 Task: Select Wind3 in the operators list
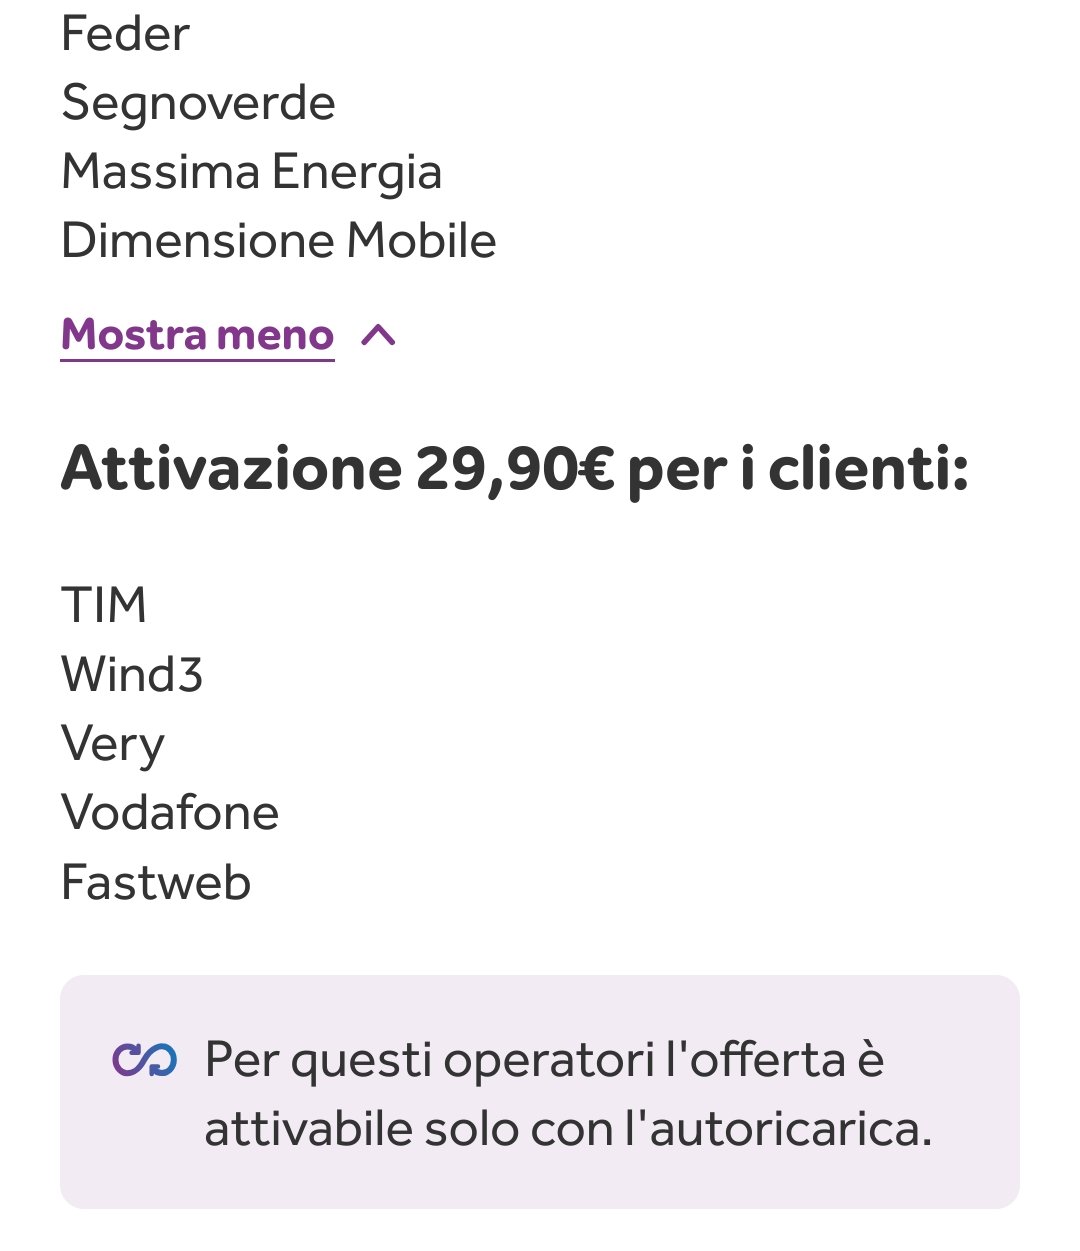(132, 674)
